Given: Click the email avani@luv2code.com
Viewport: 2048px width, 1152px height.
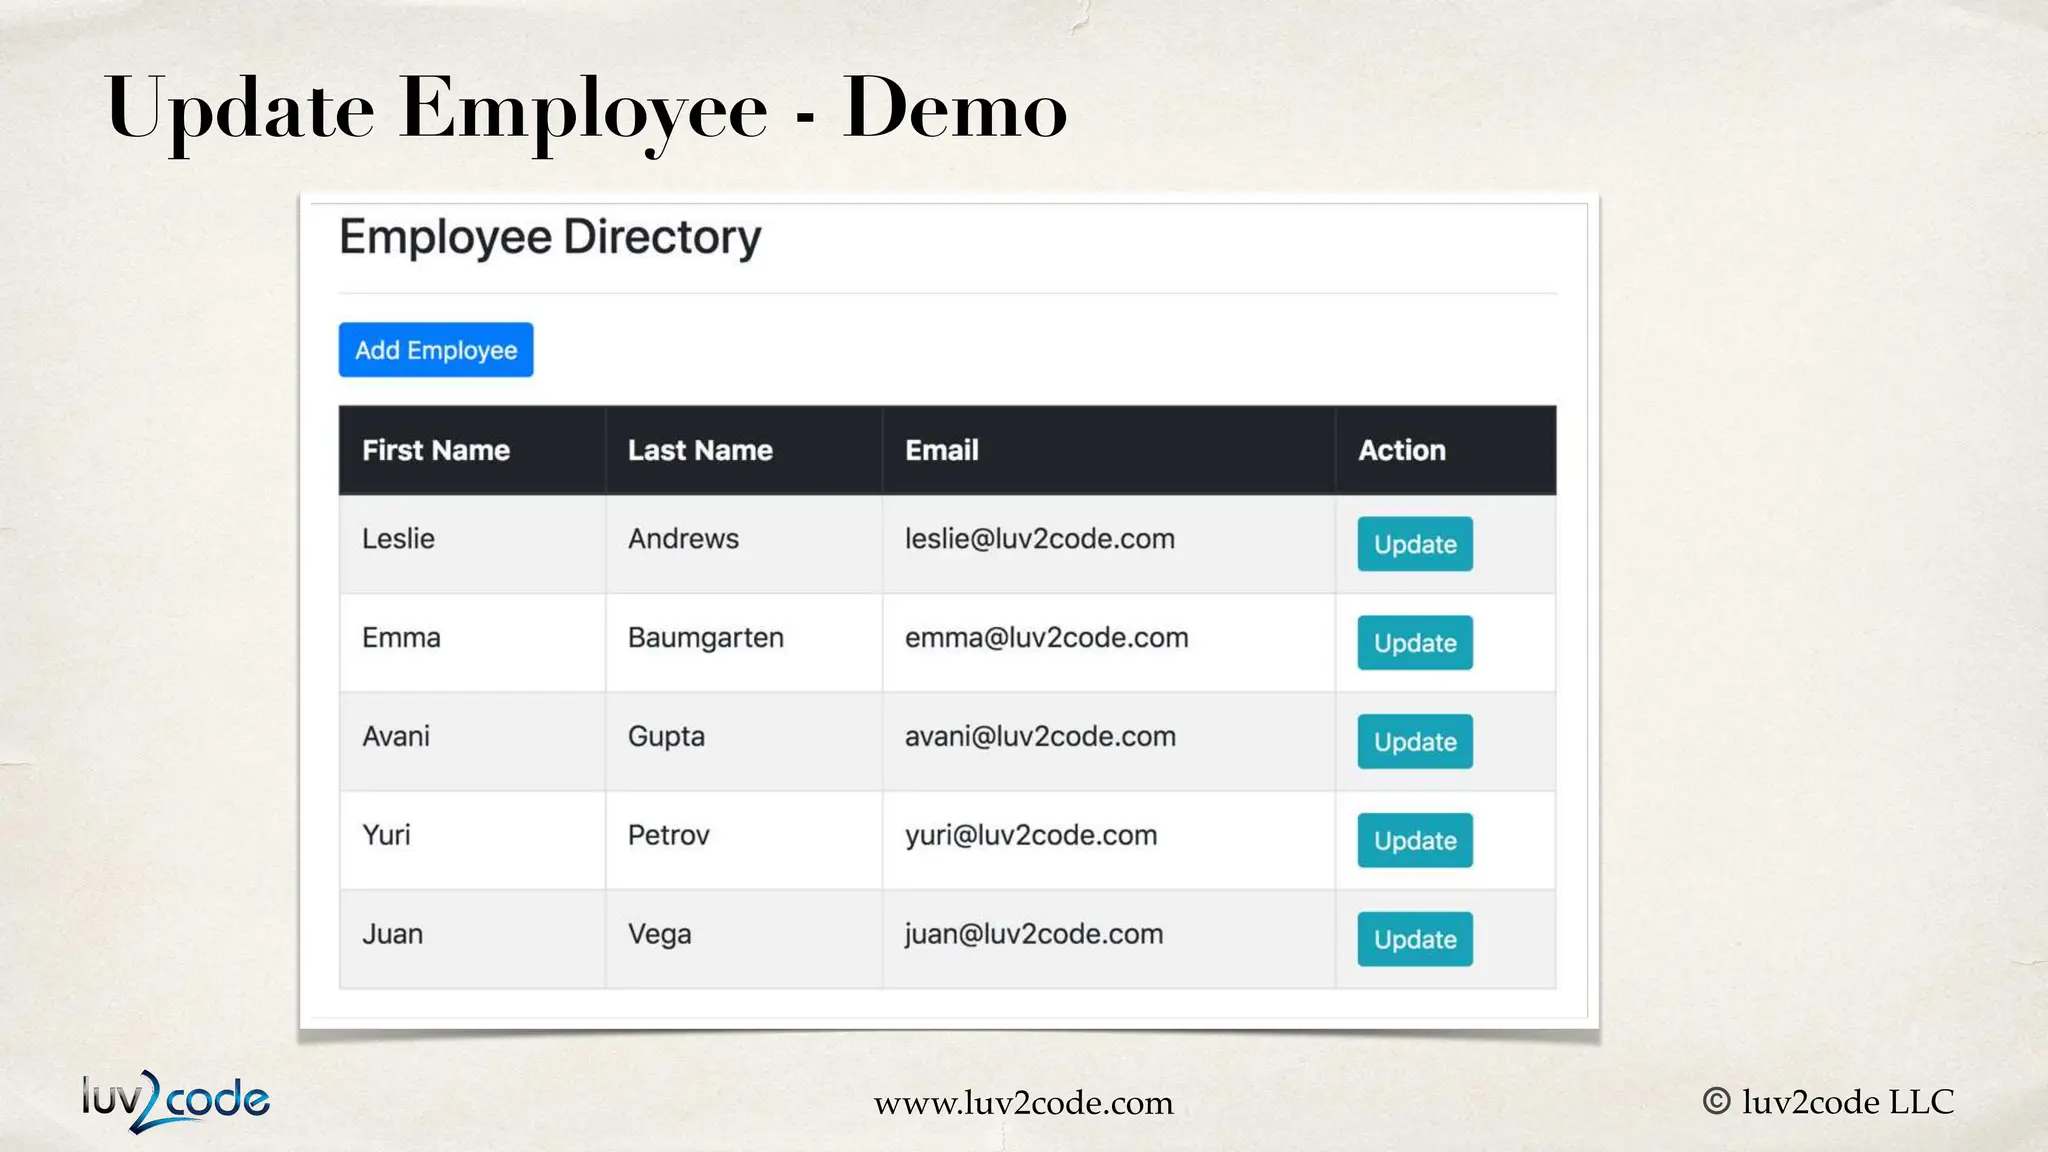Looking at the screenshot, I should pyautogui.click(x=1040, y=737).
